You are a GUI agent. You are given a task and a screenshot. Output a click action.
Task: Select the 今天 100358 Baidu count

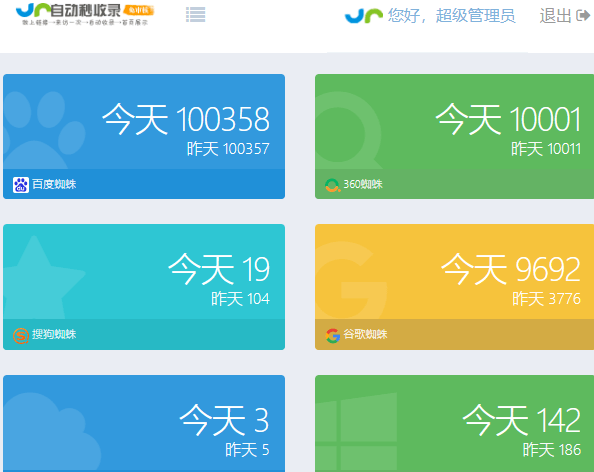click(186, 119)
